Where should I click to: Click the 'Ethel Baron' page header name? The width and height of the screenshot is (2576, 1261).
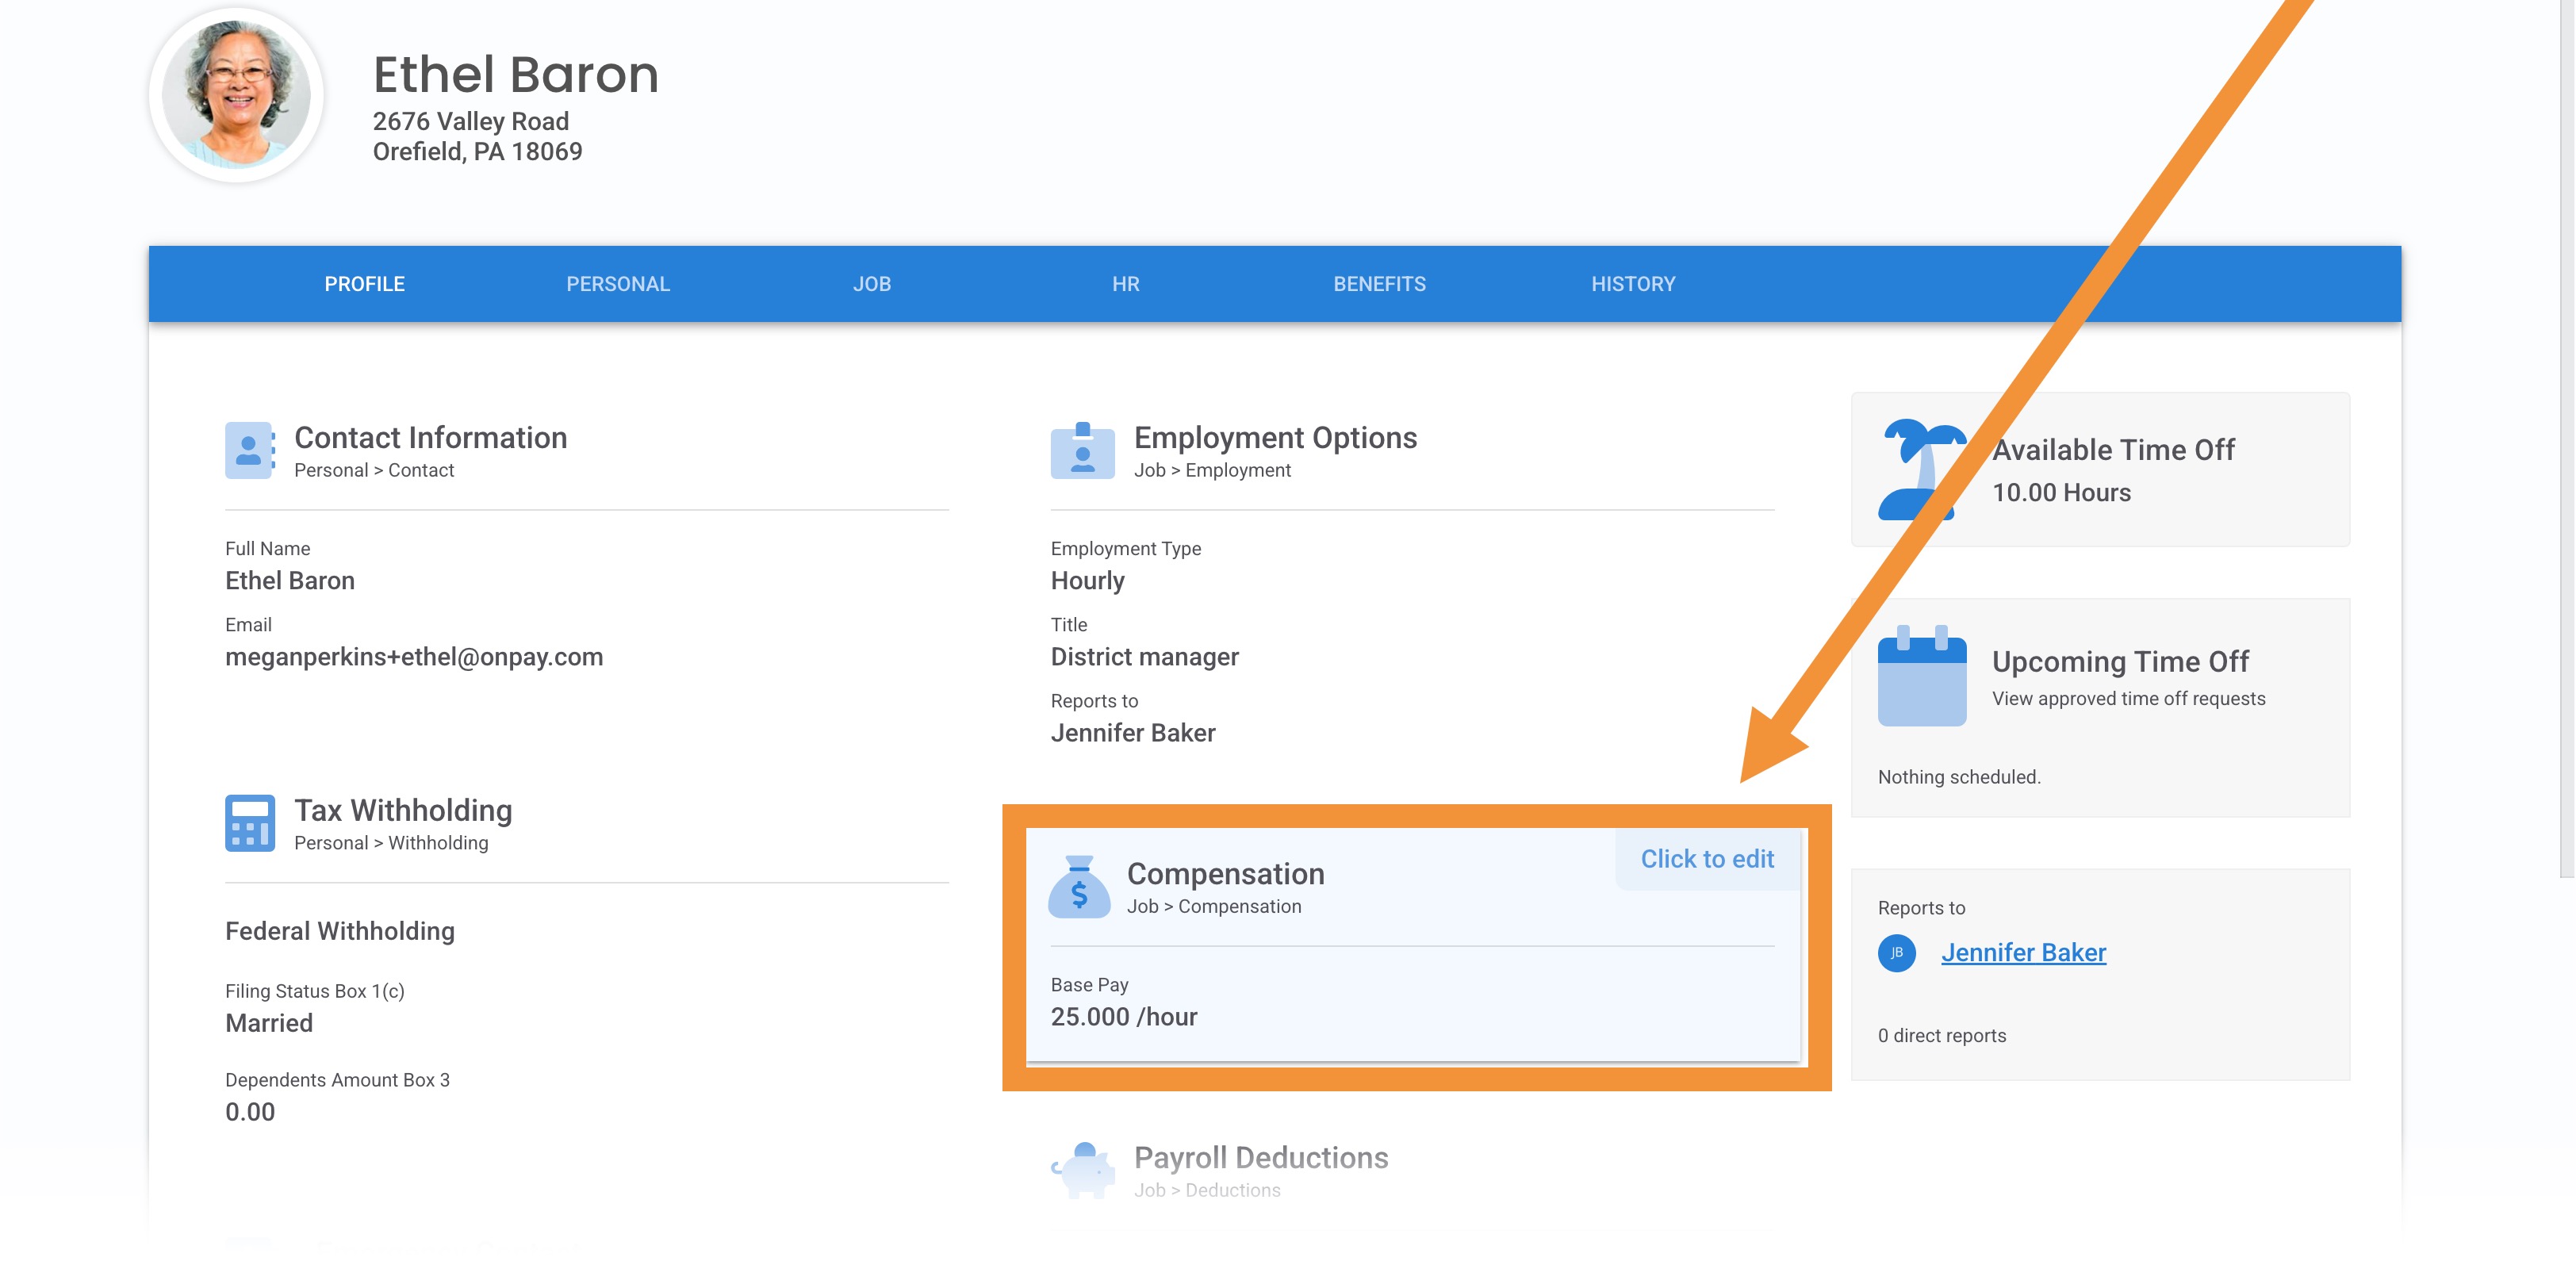tap(516, 75)
